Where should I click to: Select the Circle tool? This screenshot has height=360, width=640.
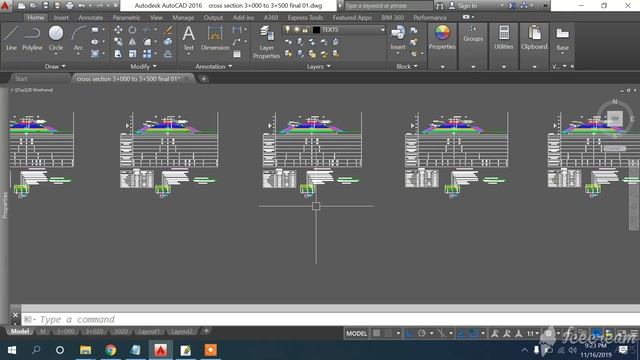coord(56,39)
